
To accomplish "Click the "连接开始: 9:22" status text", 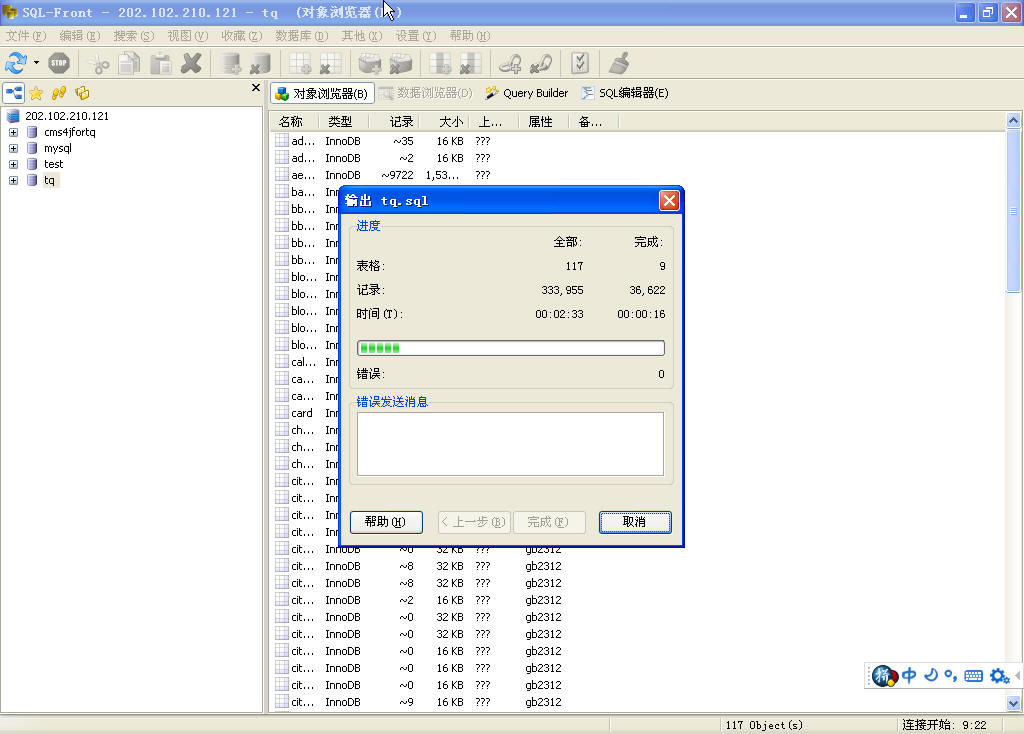I will coord(944,725).
